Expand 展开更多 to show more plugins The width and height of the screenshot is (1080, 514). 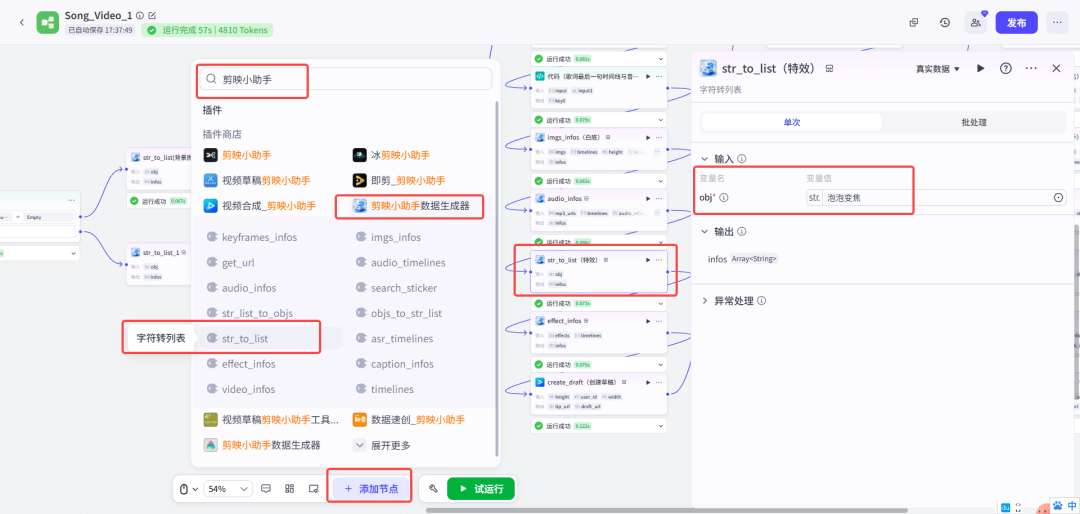tap(382, 445)
